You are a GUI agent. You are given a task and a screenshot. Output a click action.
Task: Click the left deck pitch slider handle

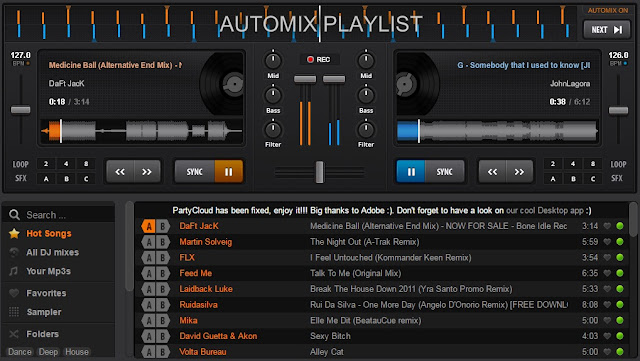point(20,110)
